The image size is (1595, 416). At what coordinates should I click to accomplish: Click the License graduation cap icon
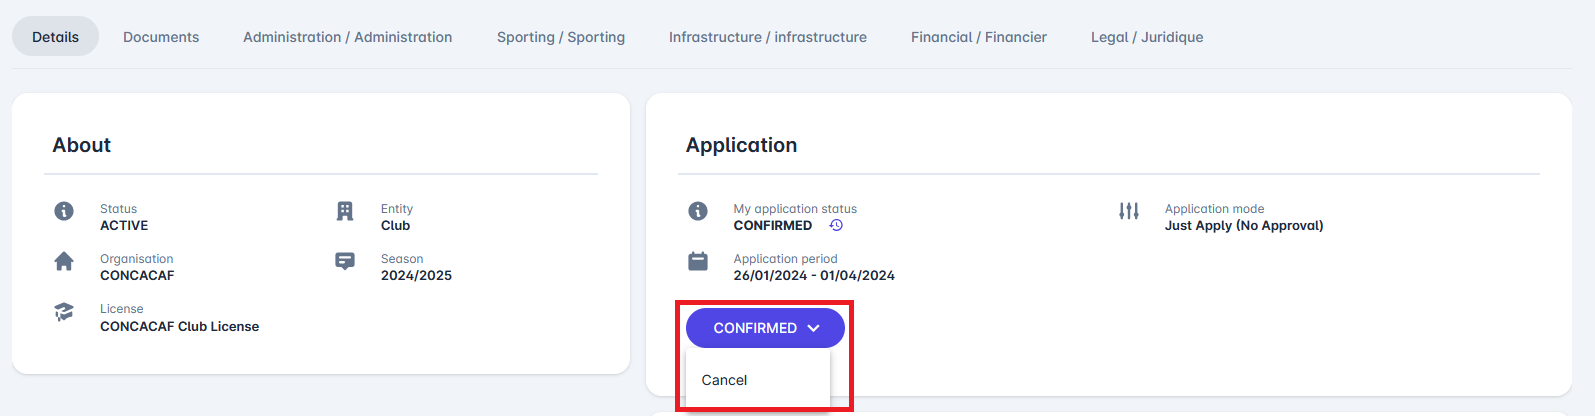(64, 312)
